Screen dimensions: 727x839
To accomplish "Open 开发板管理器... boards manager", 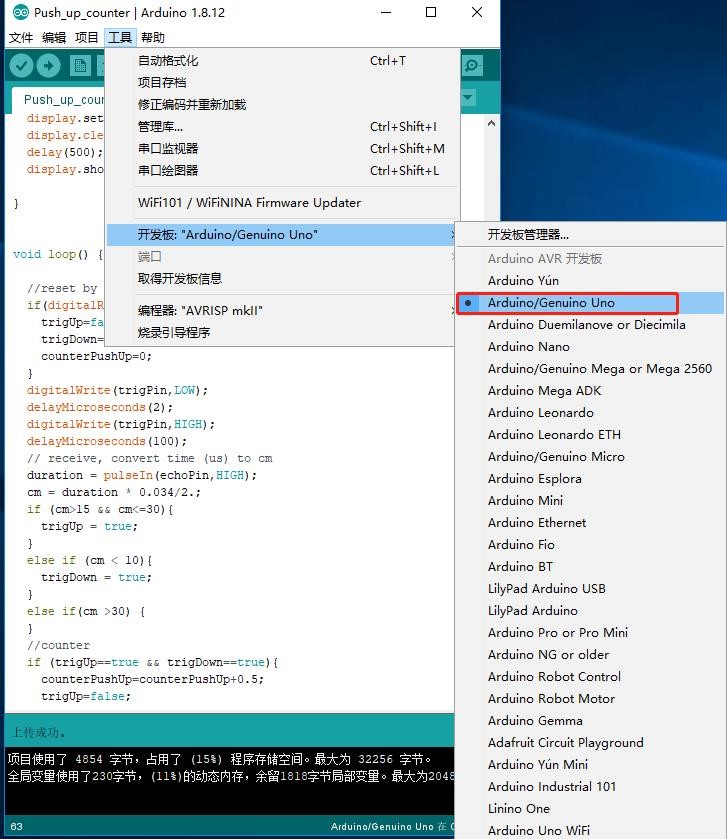I will pos(528,235).
